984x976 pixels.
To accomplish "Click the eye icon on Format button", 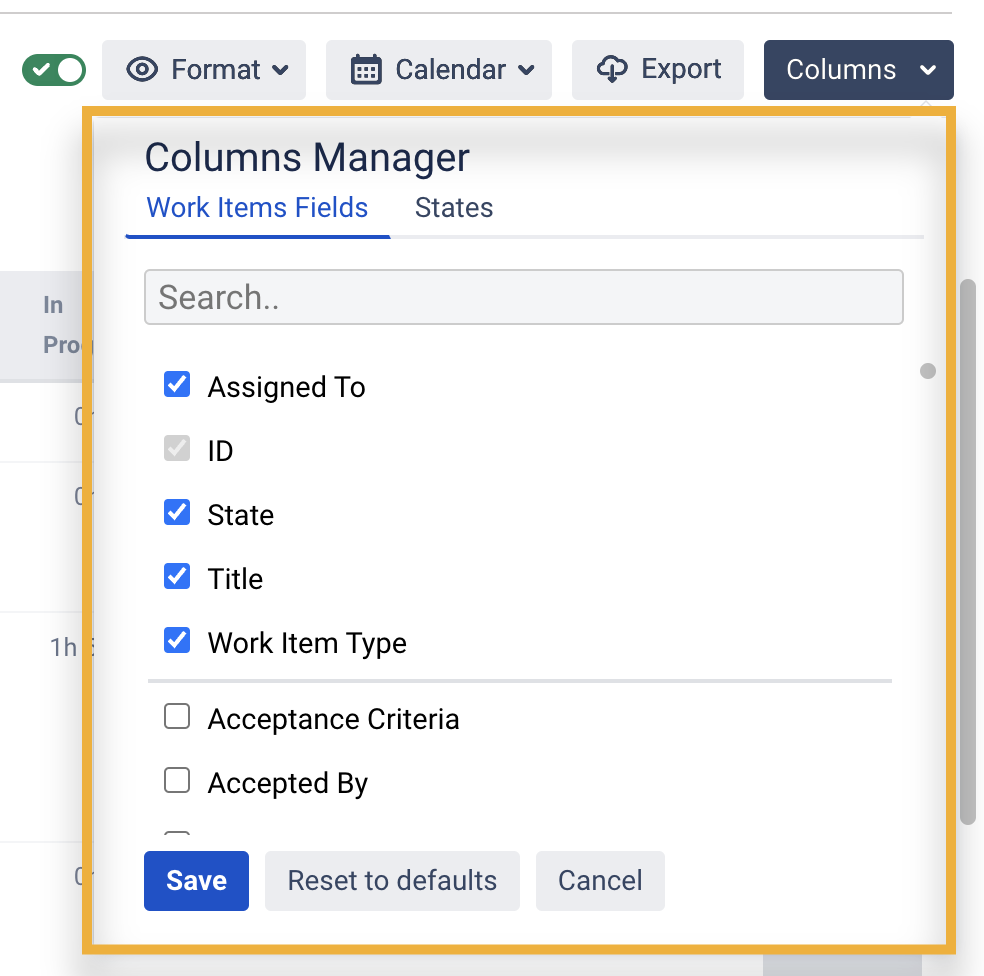I will tap(144, 70).
